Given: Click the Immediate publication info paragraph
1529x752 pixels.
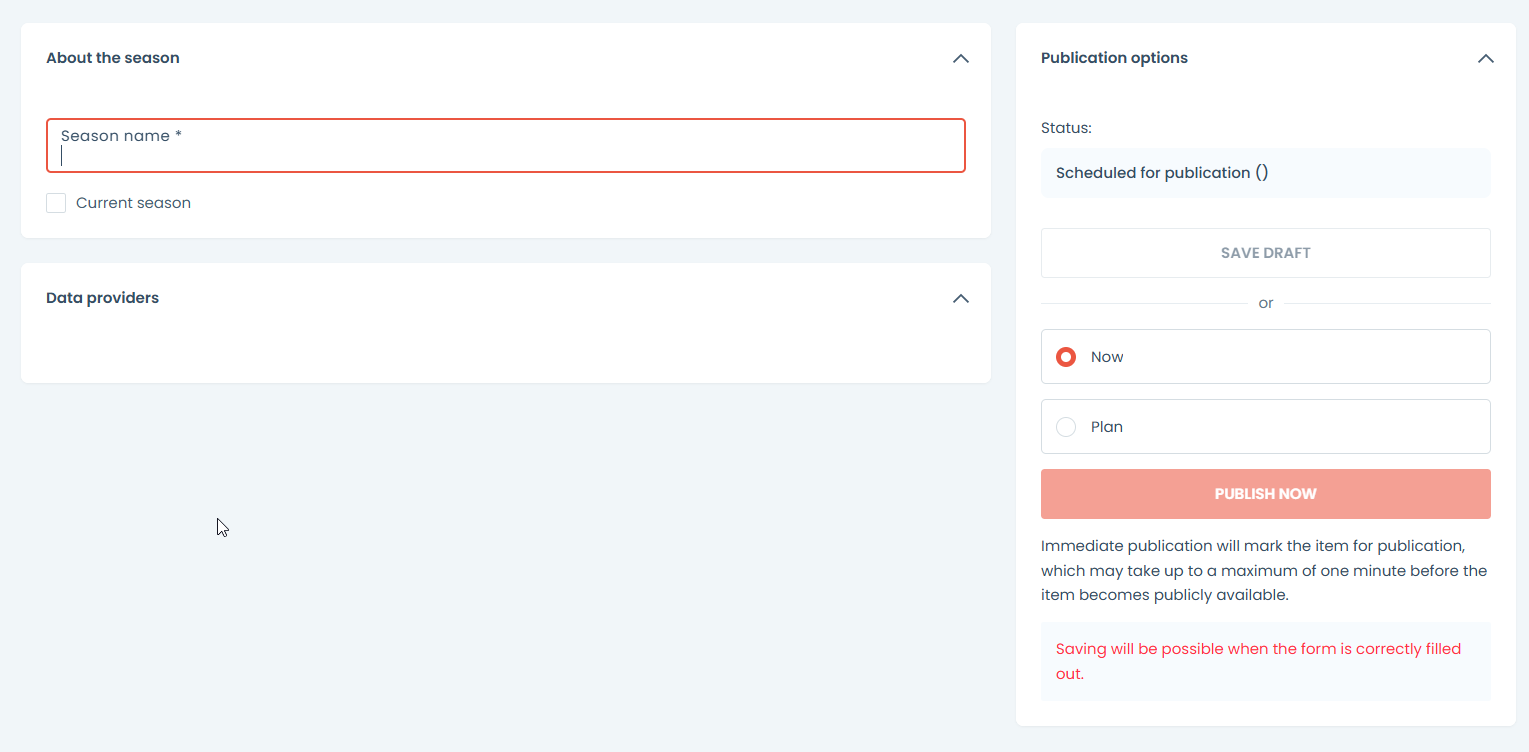Looking at the screenshot, I should tap(1264, 570).
